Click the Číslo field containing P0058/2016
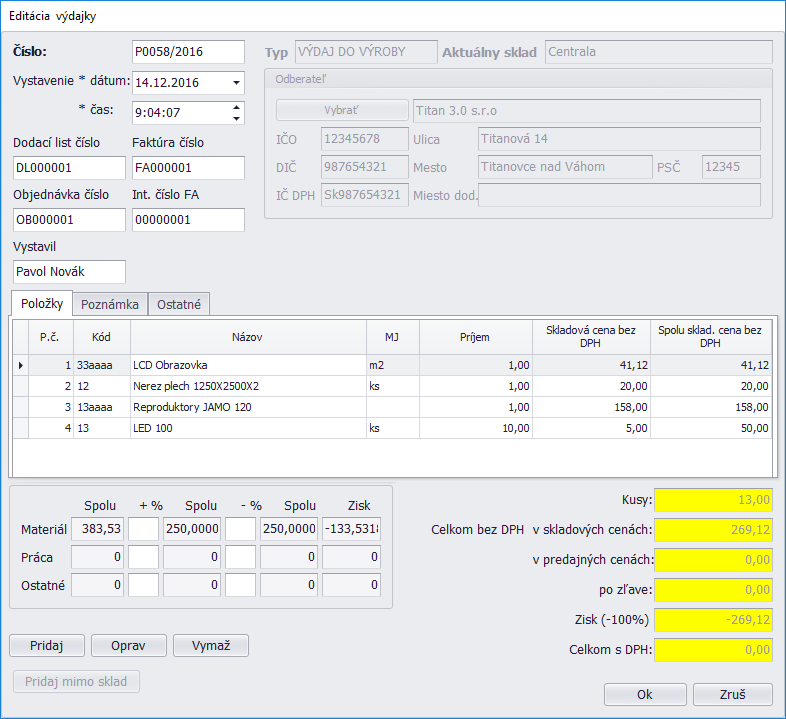The height and width of the screenshot is (719, 786). [x=187, y=52]
